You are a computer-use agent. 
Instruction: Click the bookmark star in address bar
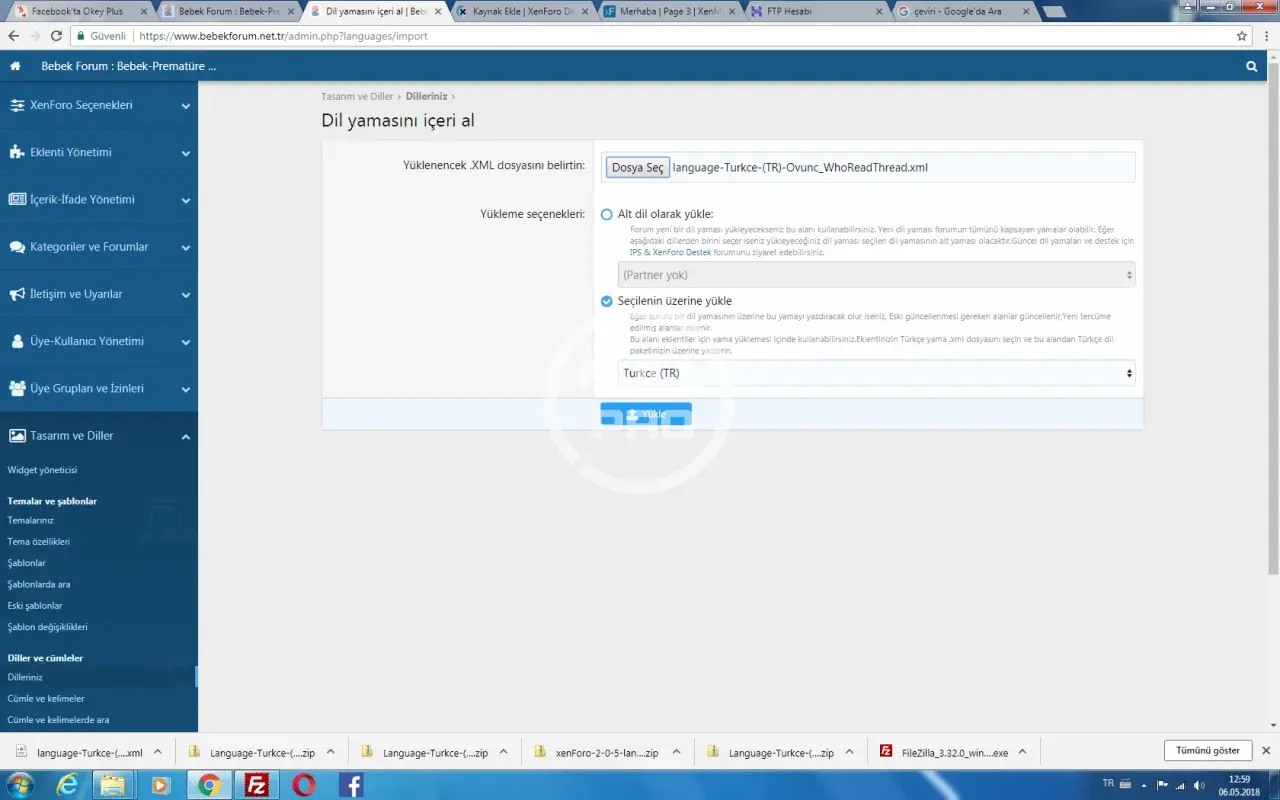tap(1242, 35)
